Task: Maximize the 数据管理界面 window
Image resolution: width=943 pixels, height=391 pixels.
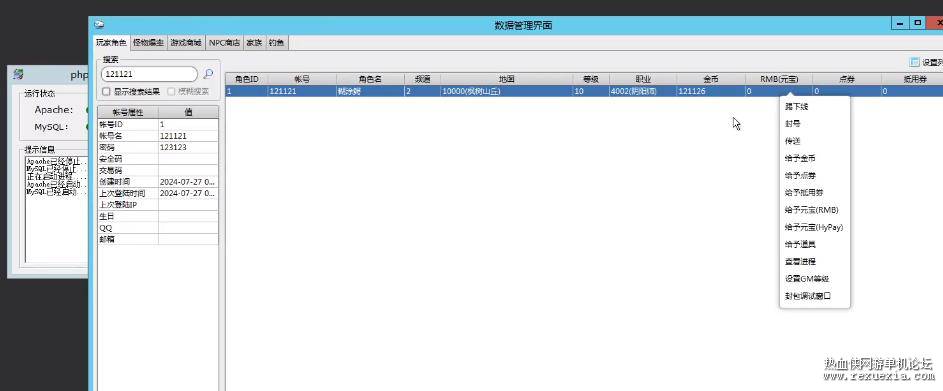Action: 917,23
